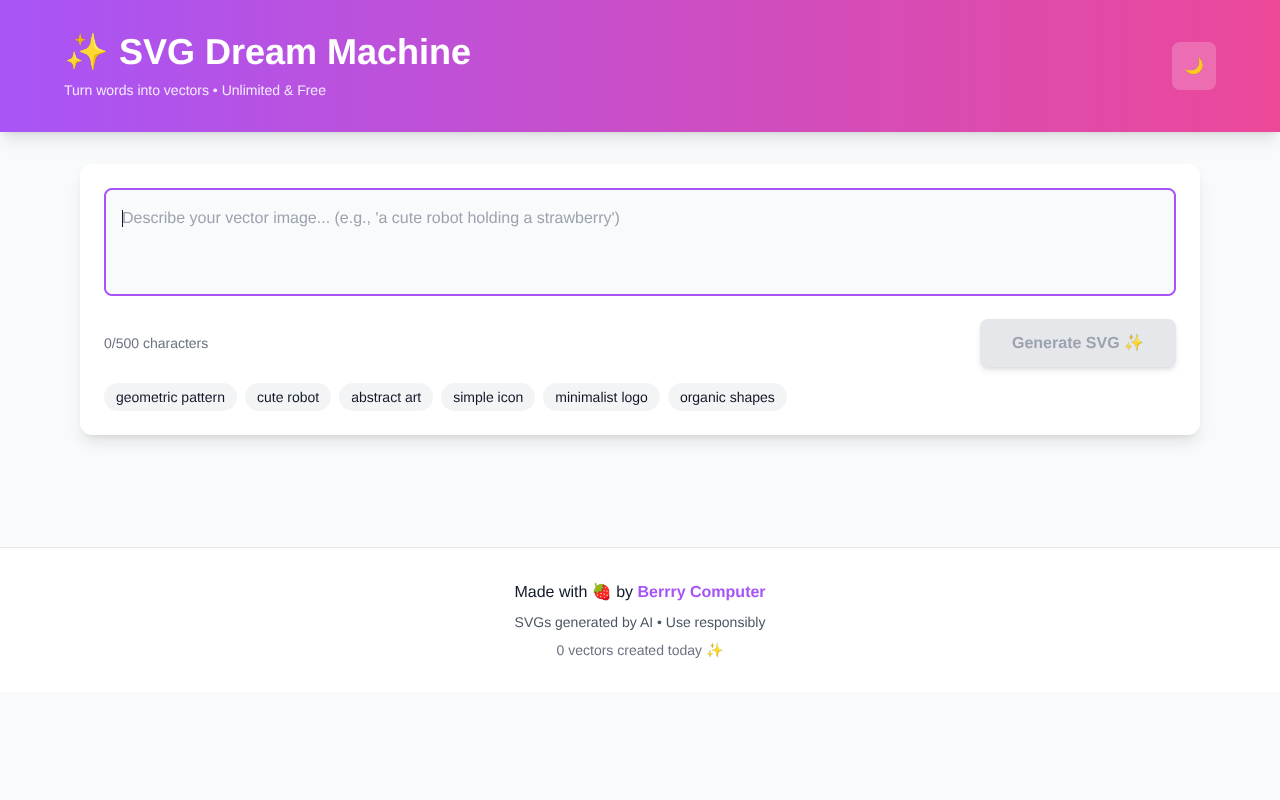Click the sparkles icon on the Generate button
Screen dimensions: 1280x800
1133,342
